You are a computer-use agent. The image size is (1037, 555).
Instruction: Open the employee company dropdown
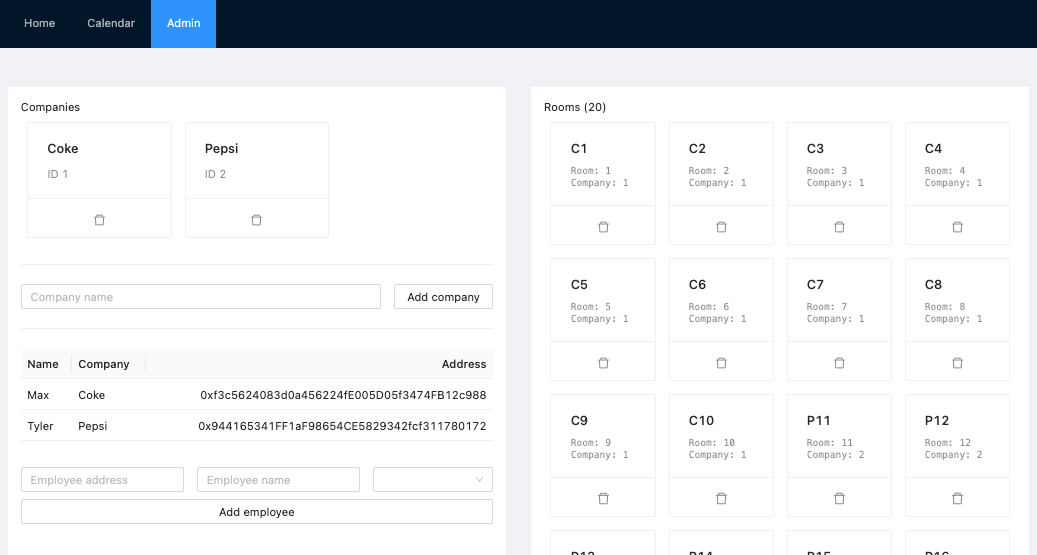pos(433,480)
